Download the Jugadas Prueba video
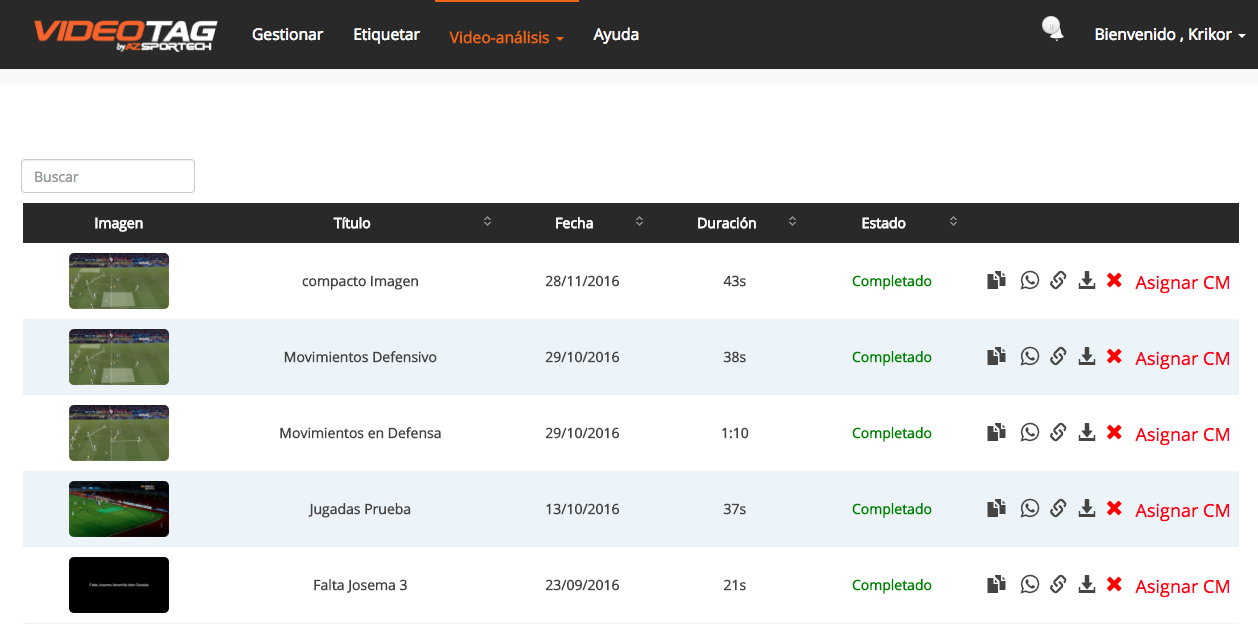The height and width of the screenshot is (624, 1258). 1087,509
